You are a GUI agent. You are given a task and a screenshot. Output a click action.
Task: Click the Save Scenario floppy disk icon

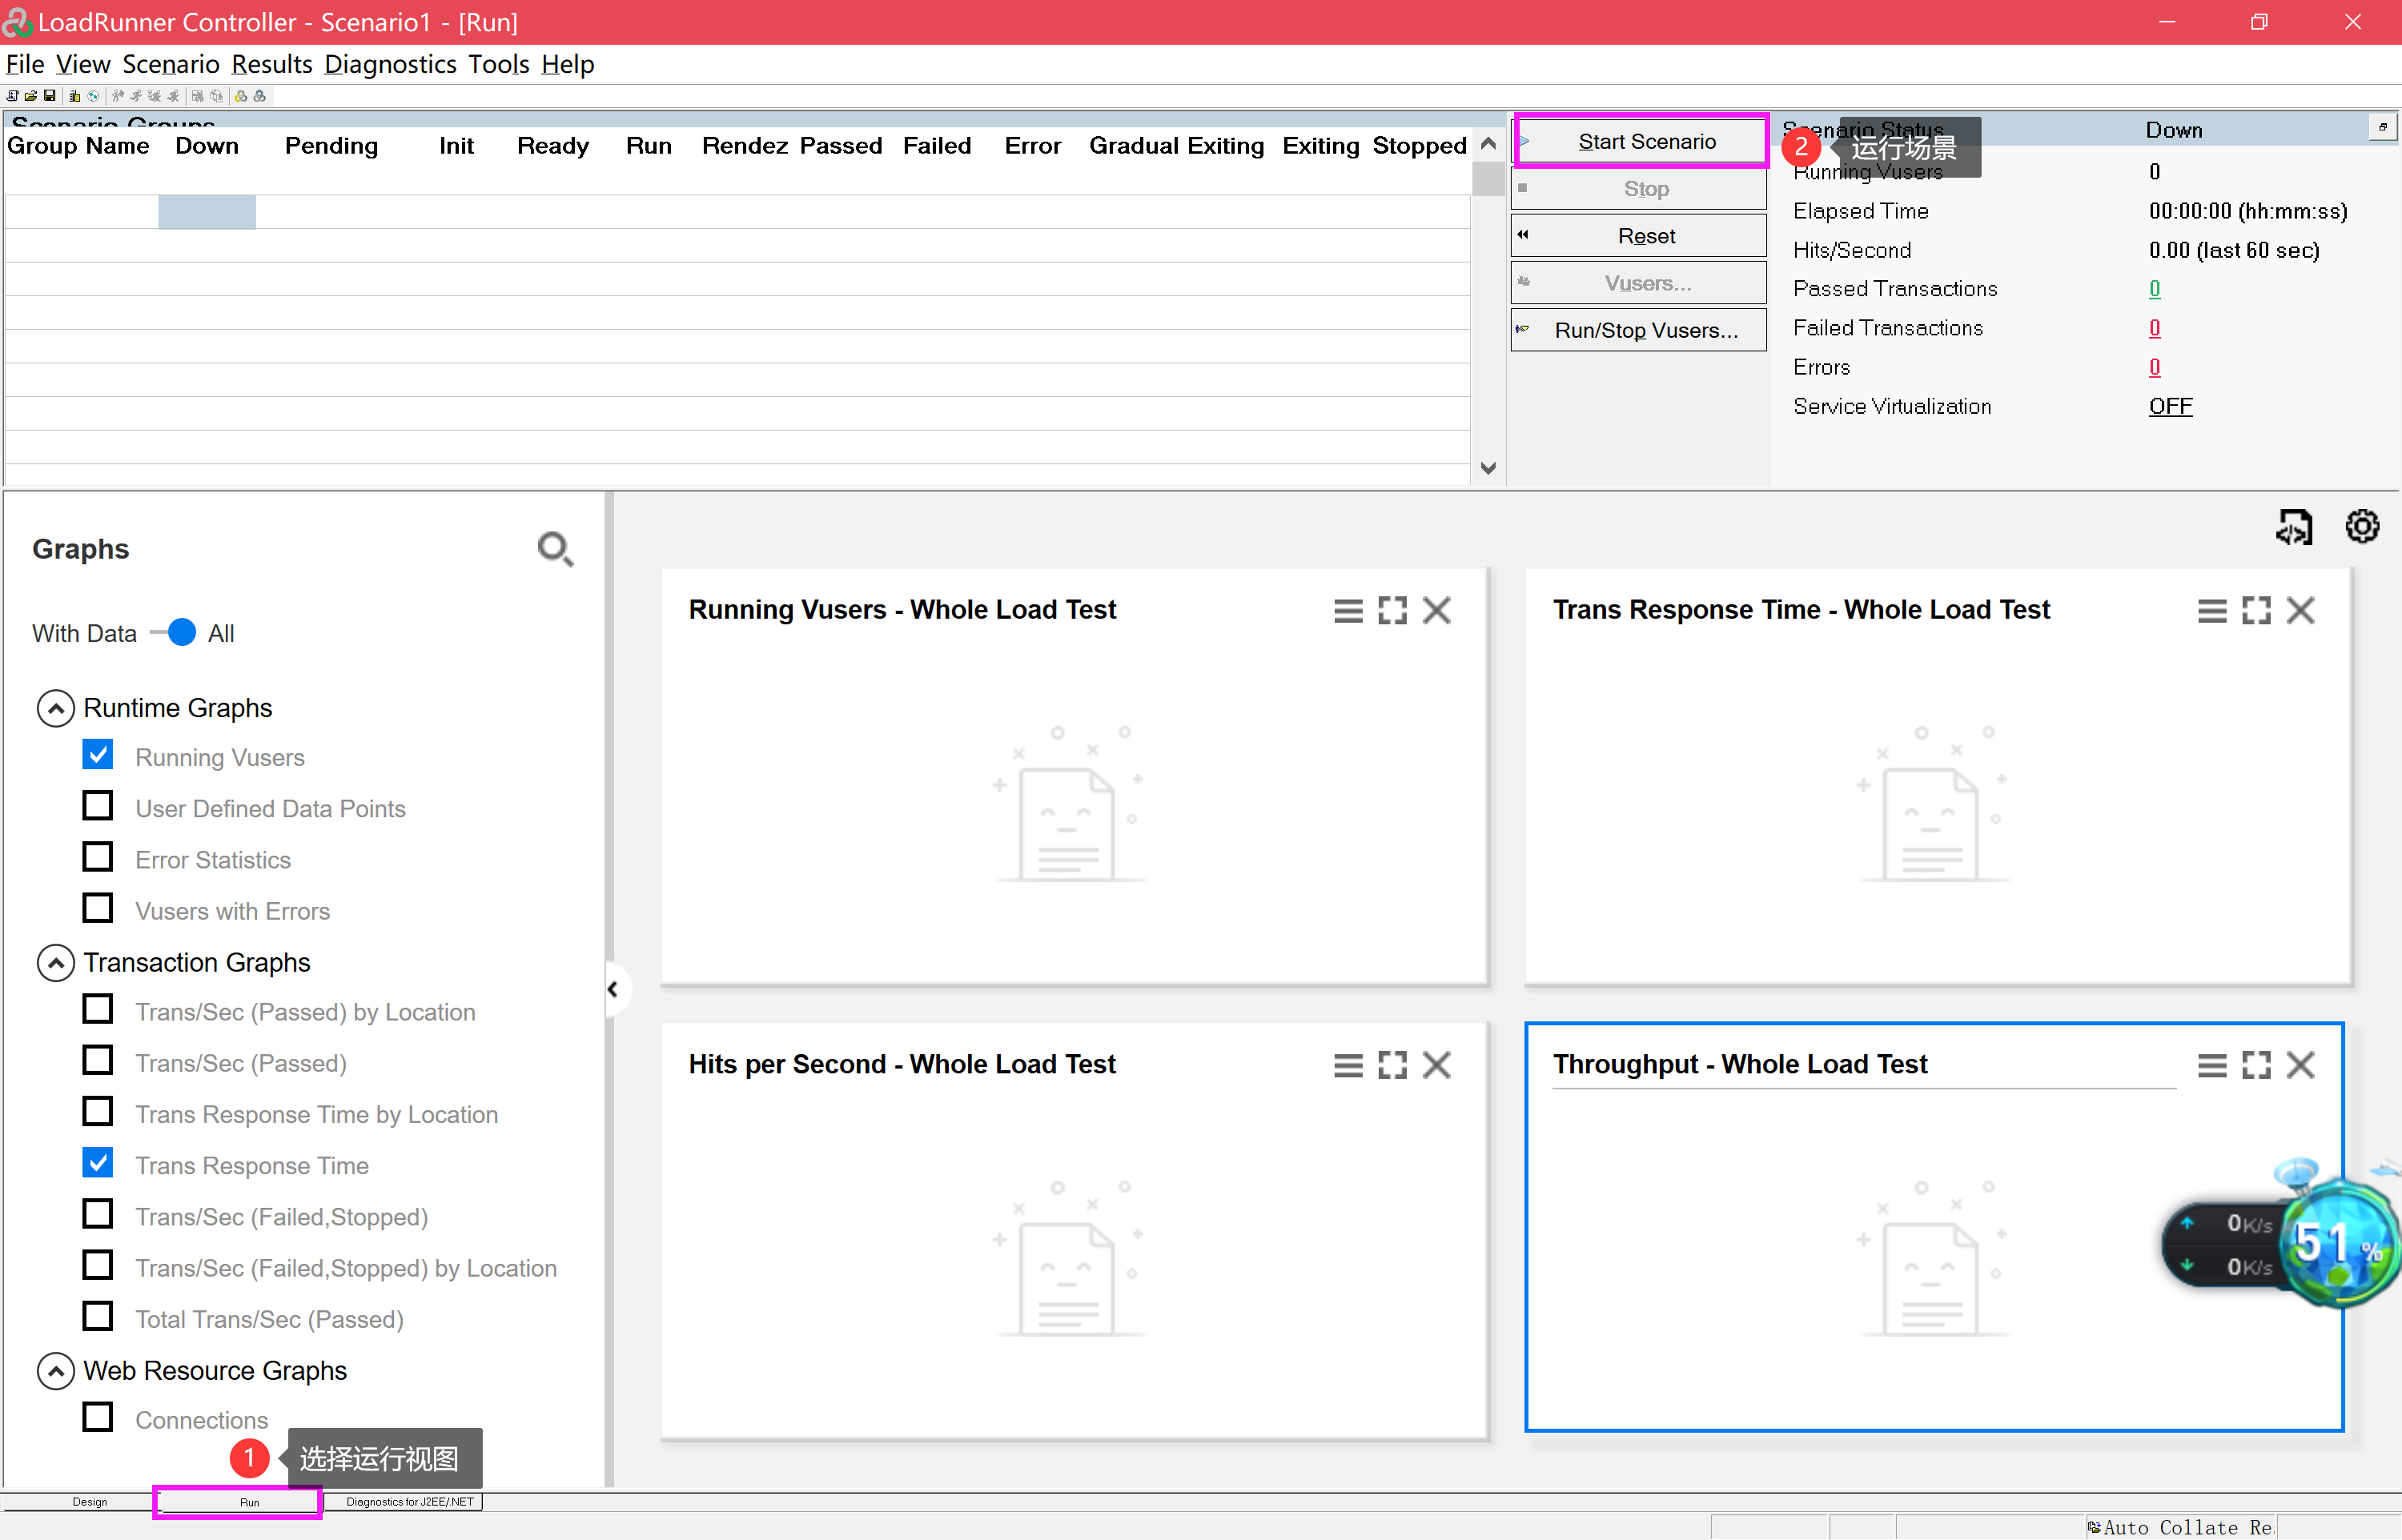[x=50, y=96]
